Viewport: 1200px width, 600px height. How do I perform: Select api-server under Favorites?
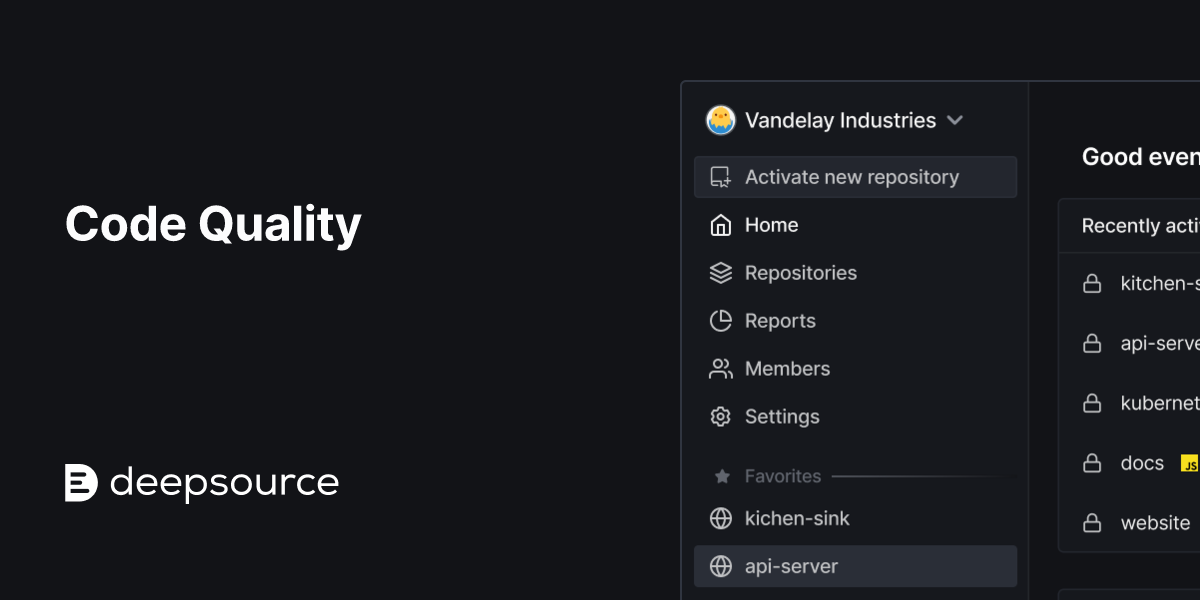click(x=790, y=566)
